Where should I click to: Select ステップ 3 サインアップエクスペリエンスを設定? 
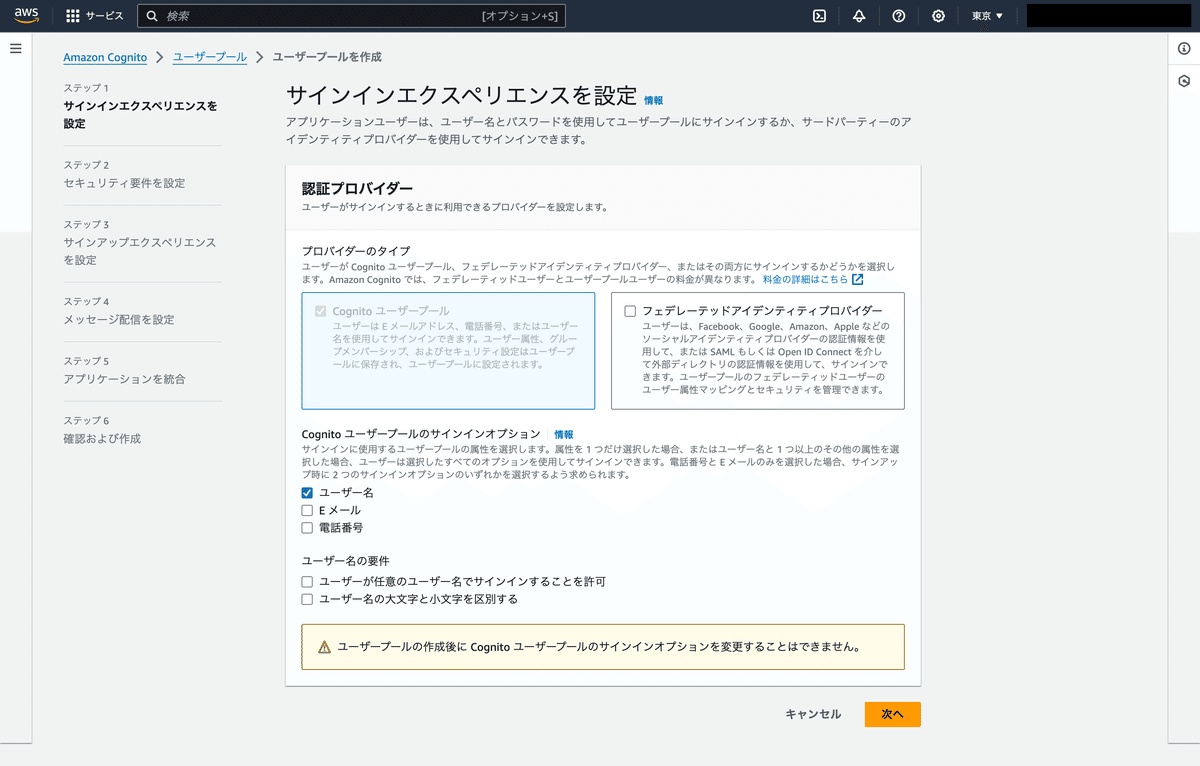[141, 242]
